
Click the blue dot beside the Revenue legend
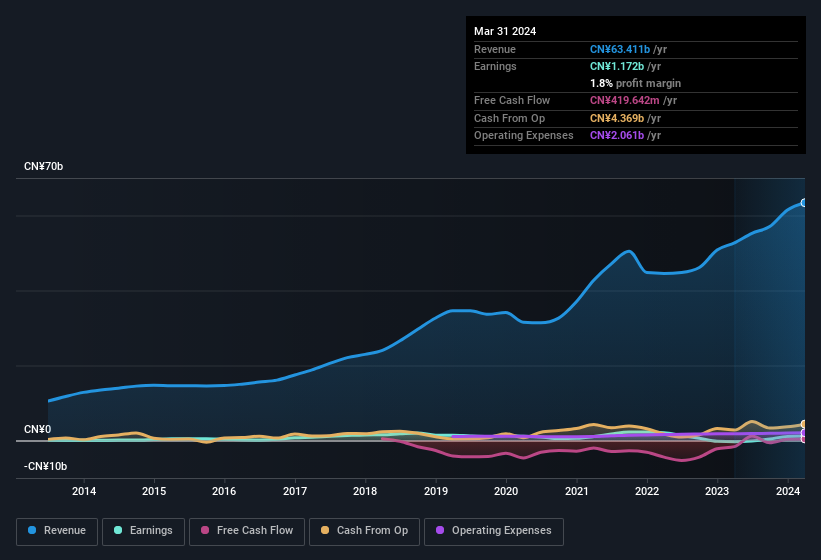point(33,531)
